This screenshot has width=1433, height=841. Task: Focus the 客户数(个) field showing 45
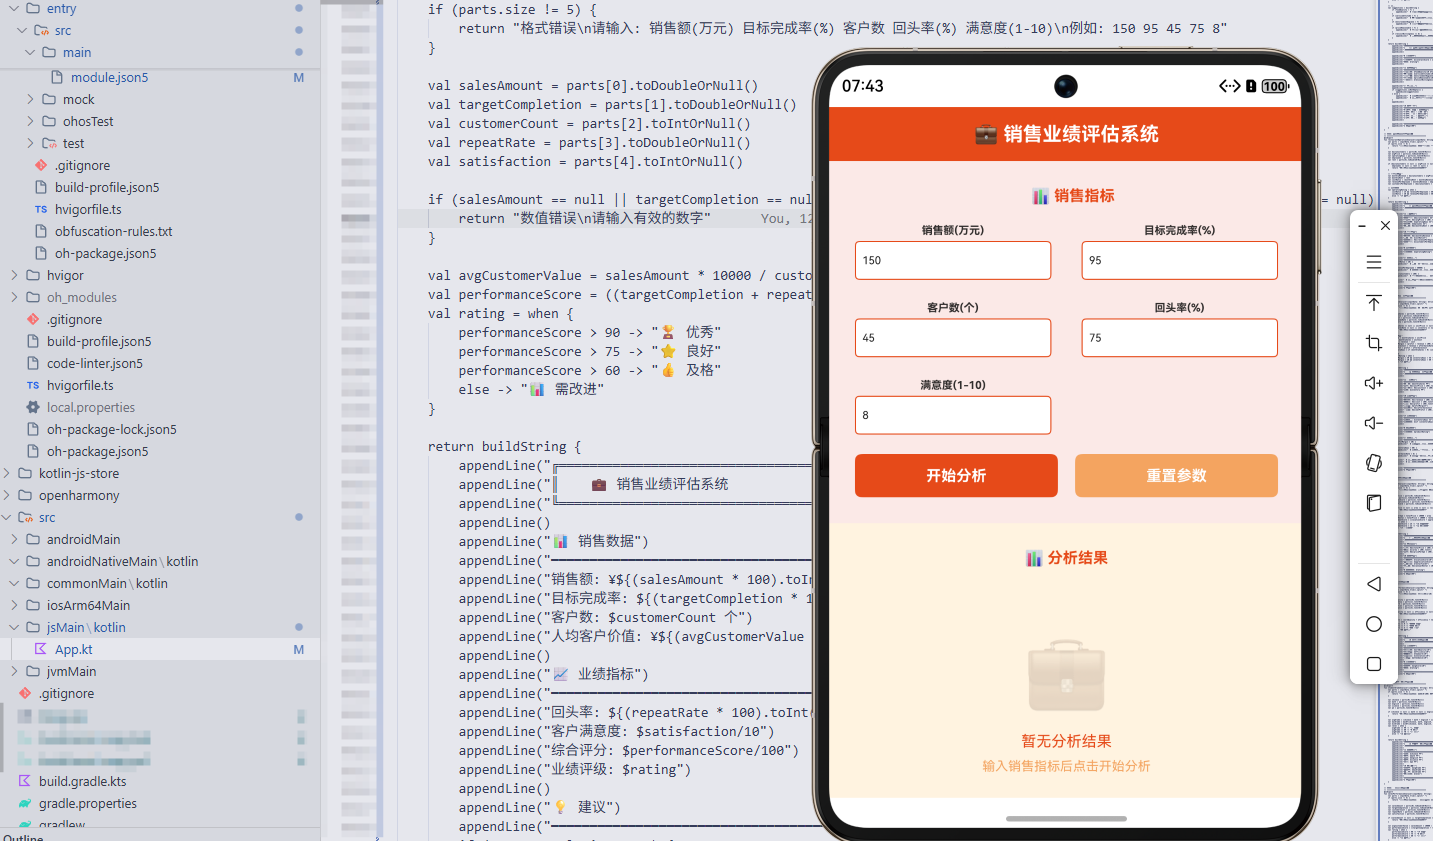pos(953,338)
